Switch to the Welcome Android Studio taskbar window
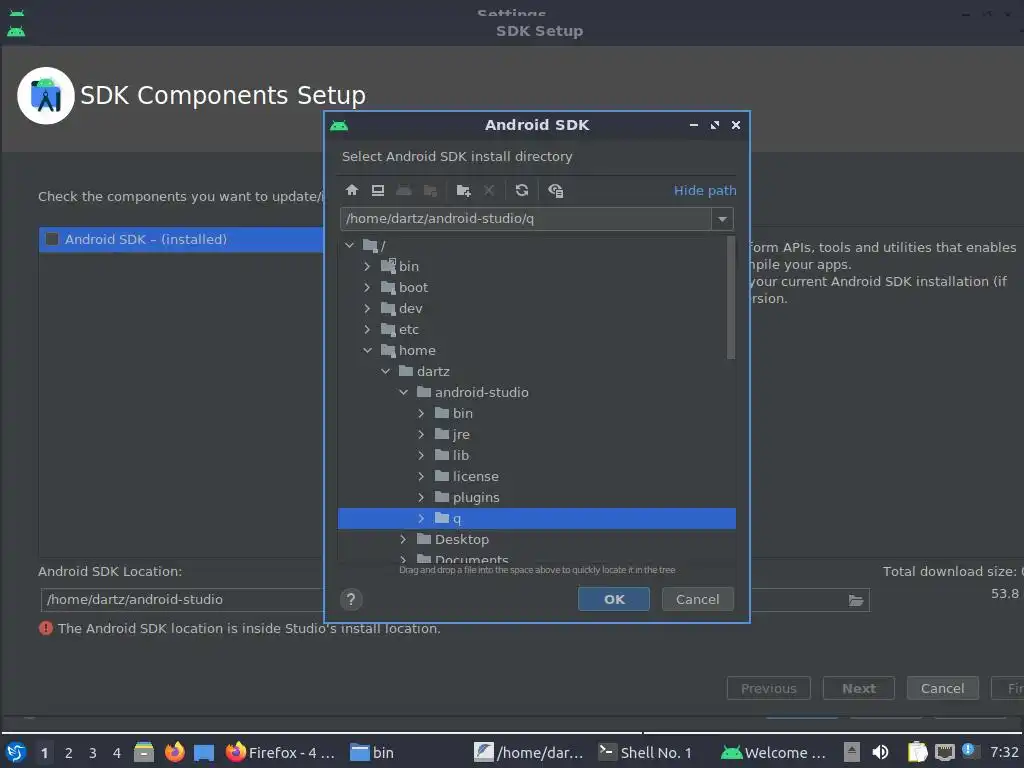The width and height of the screenshot is (1024, 768). pyautogui.click(x=773, y=752)
